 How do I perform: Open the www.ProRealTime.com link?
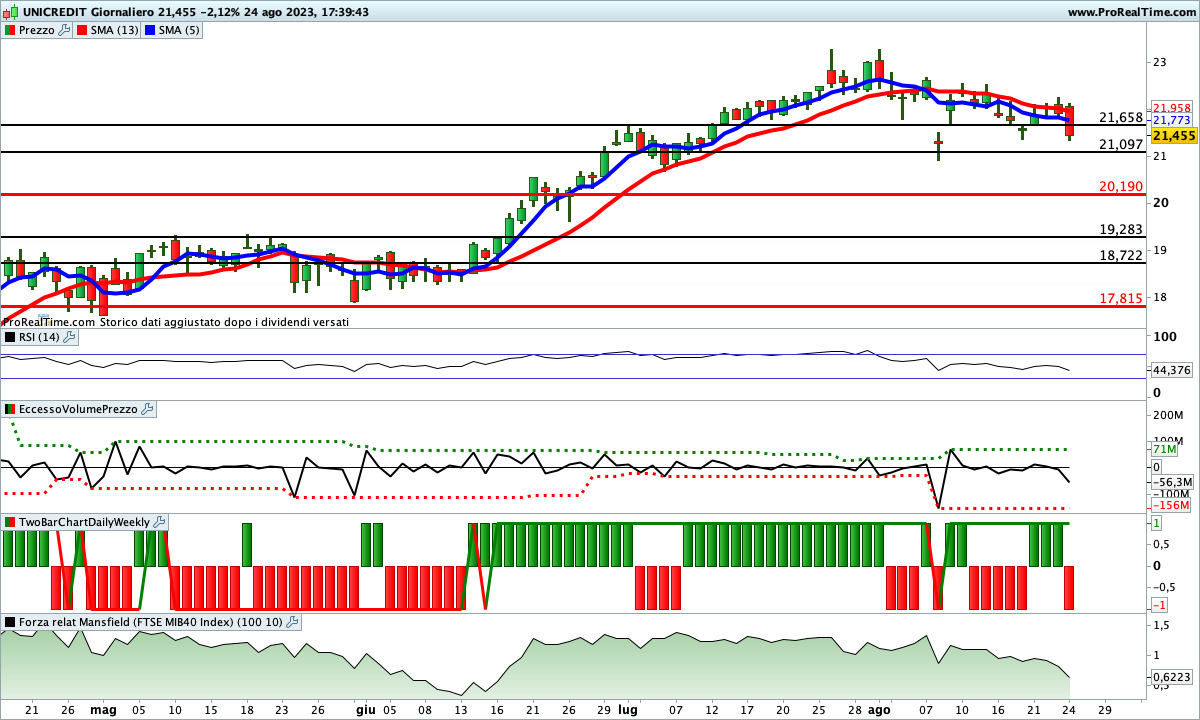tap(1130, 12)
